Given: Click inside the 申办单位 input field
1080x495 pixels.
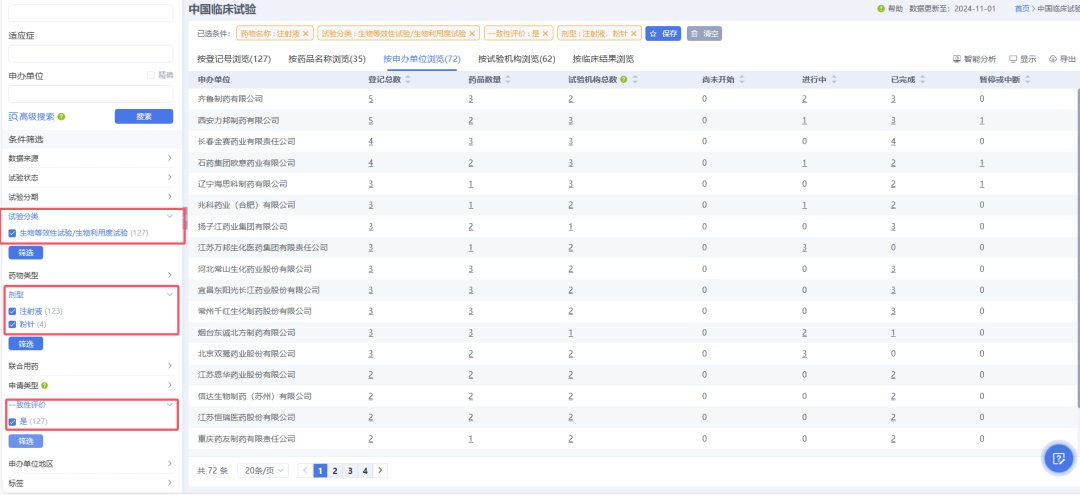Looking at the screenshot, I should coord(90,93).
